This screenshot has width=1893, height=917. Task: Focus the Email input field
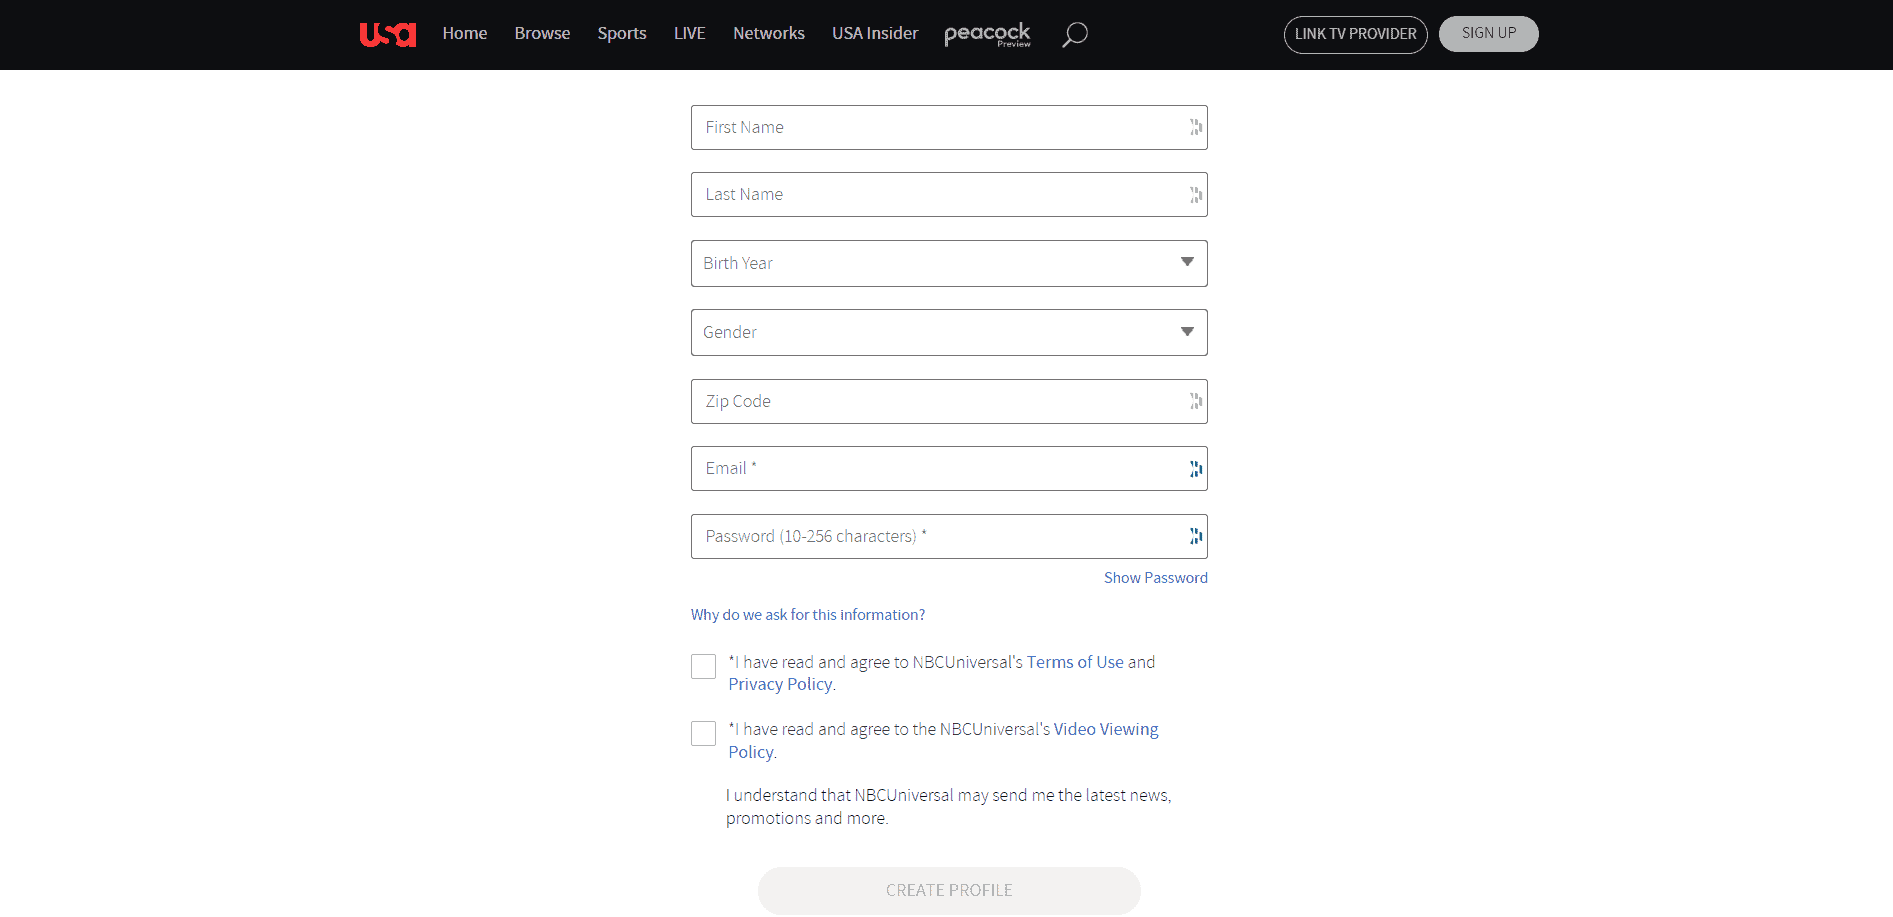pos(949,469)
